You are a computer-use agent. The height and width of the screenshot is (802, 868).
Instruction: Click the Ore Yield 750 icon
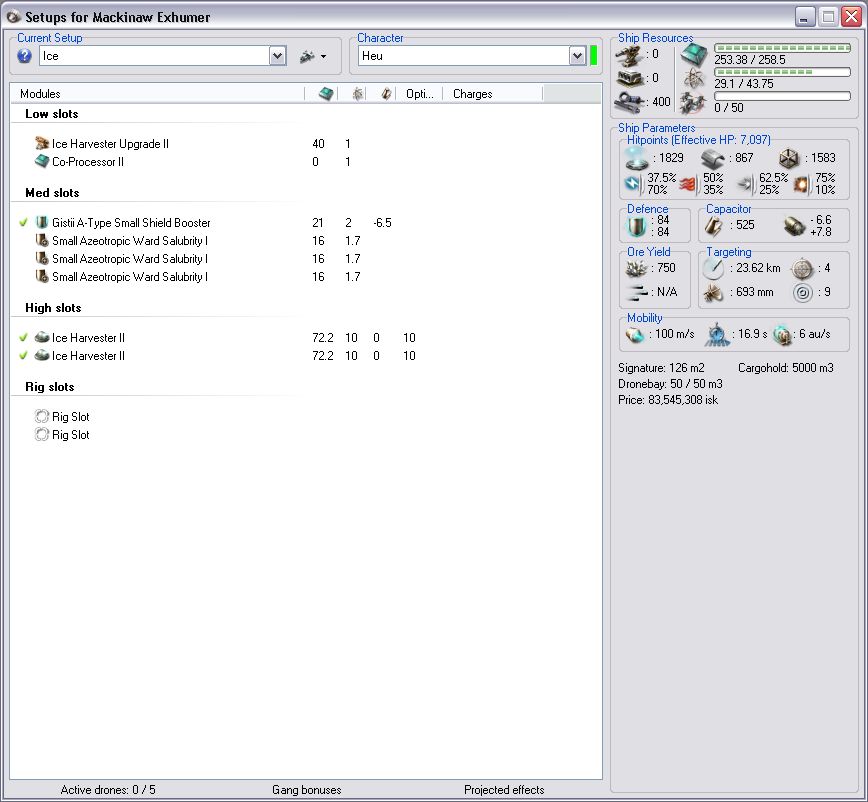(637, 268)
